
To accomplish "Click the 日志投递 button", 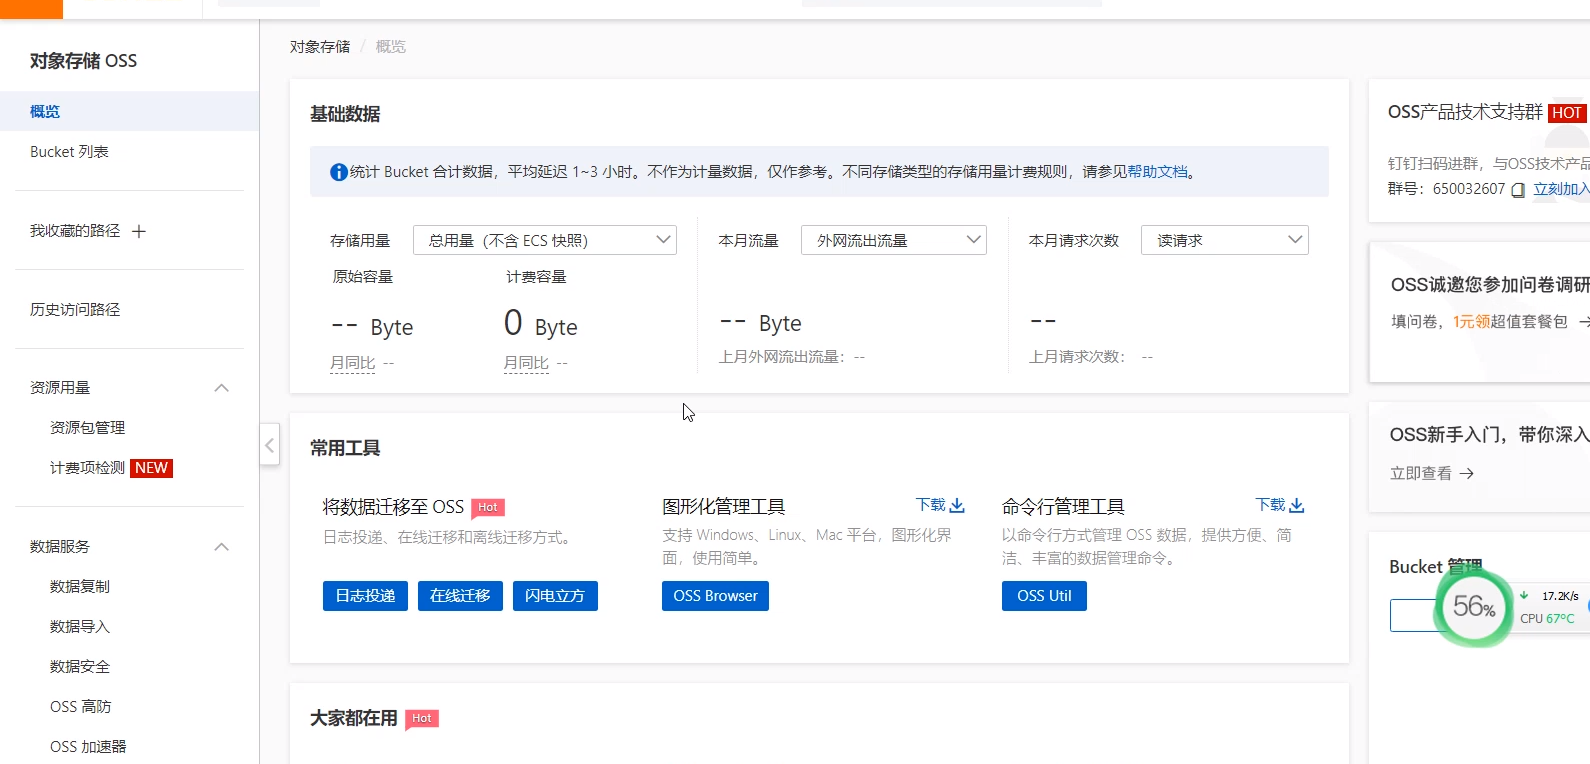I will 365,596.
